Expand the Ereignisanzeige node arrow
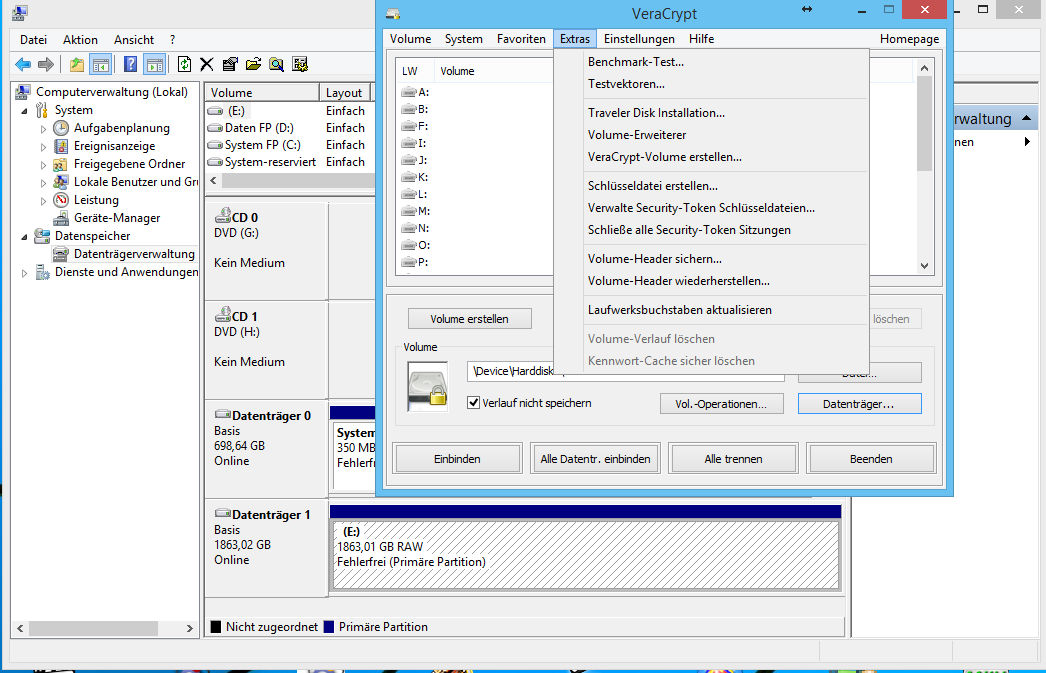The image size is (1046, 673). pyautogui.click(x=43, y=147)
